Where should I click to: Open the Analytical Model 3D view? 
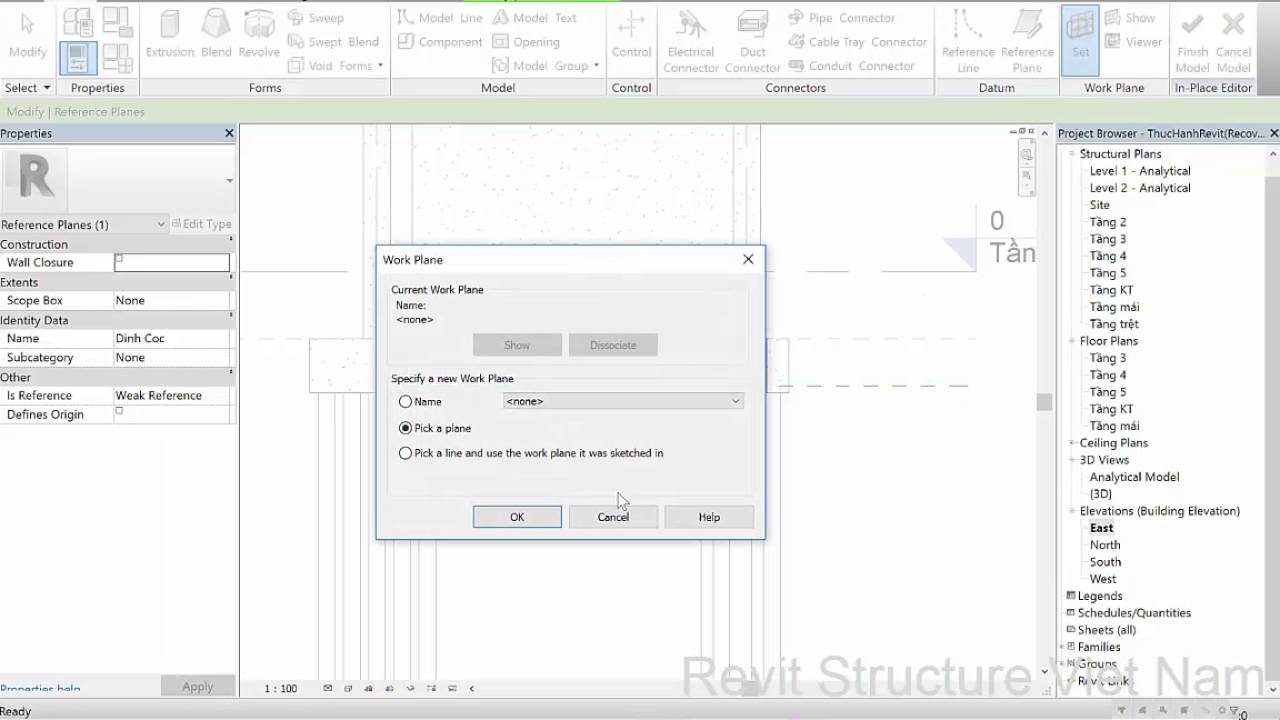1134,477
